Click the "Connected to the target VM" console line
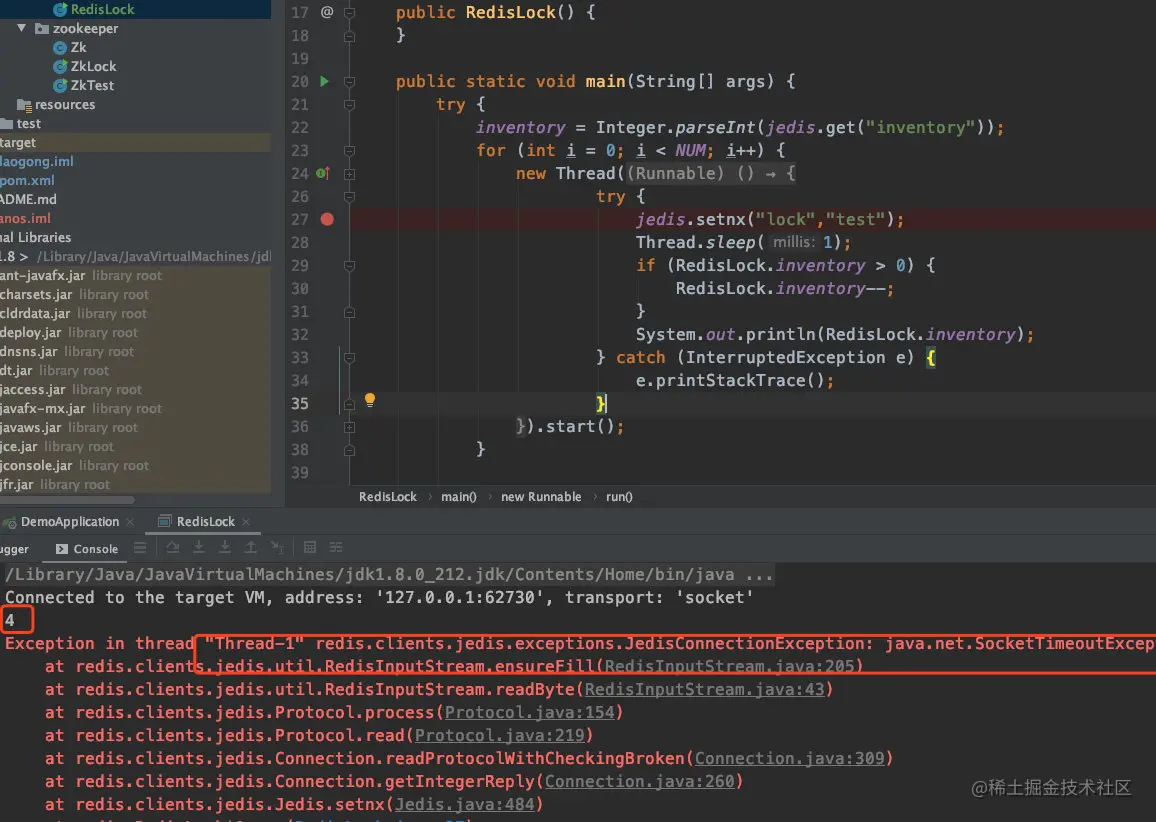Viewport: 1156px width, 822px height. point(379,597)
